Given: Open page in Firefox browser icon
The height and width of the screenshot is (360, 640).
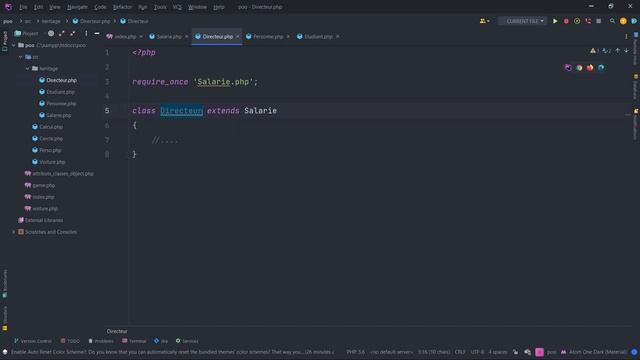Looking at the screenshot, I should pyautogui.click(x=590, y=68).
